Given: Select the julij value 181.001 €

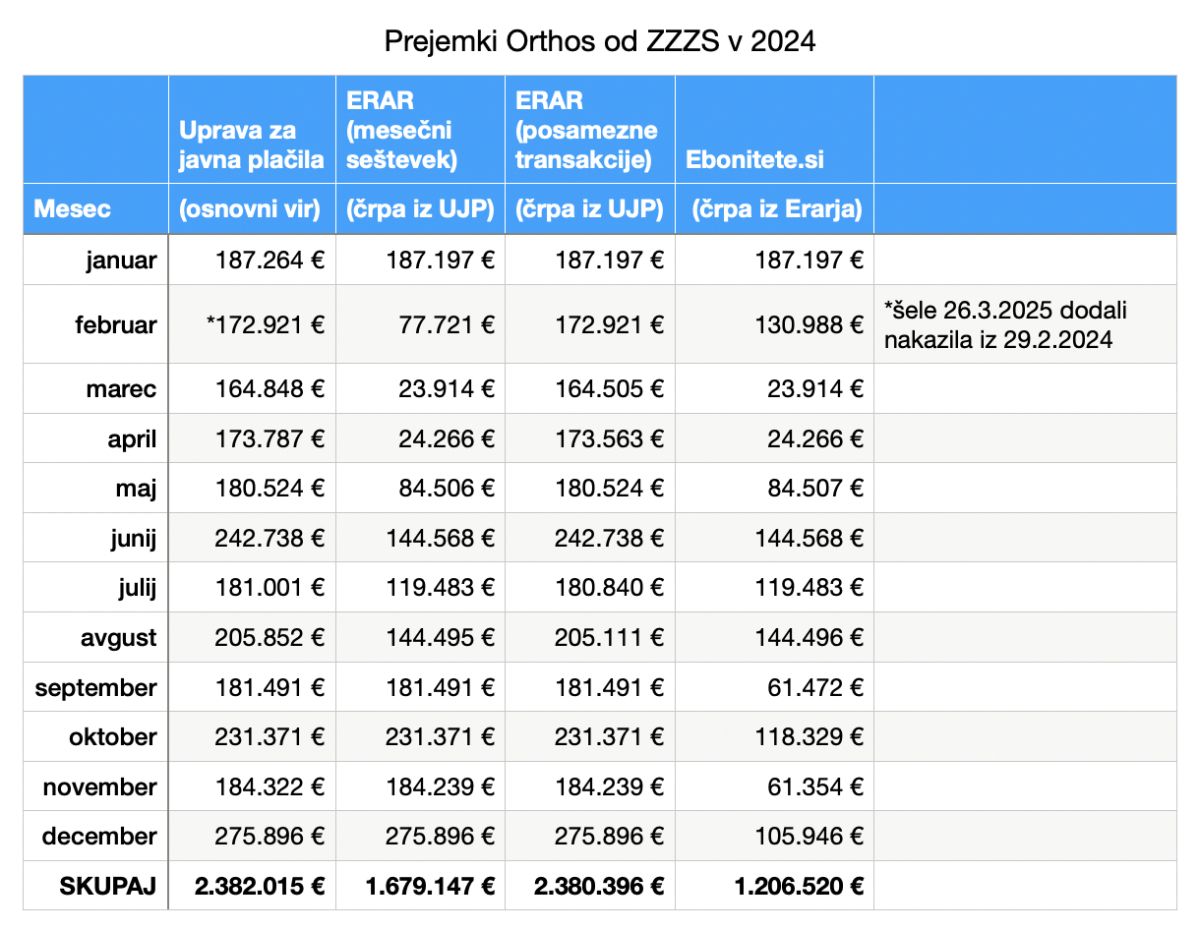Looking at the screenshot, I should click(252, 588).
